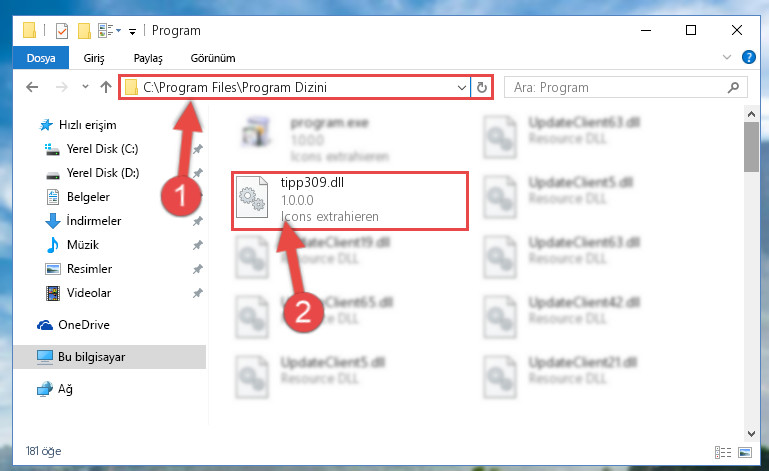Refresh the current folder view
Screen dimensions: 769x471
tap(482, 87)
